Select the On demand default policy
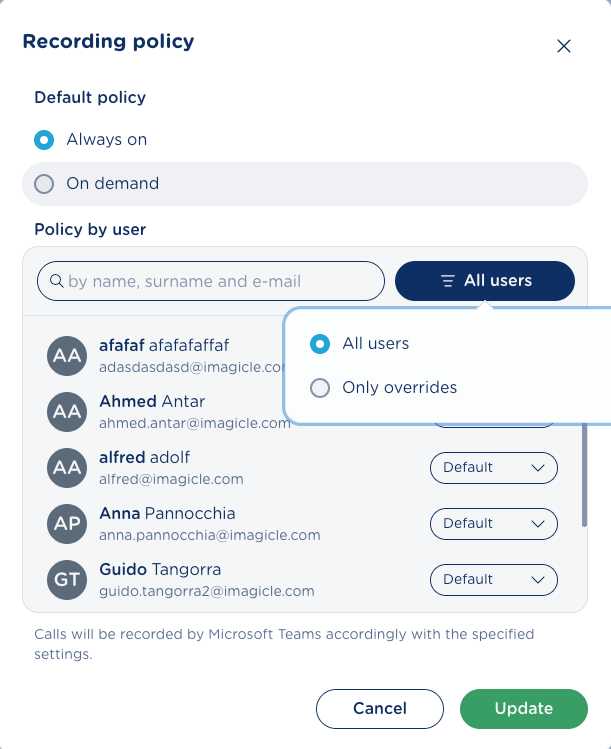 click(x=44, y=184)
